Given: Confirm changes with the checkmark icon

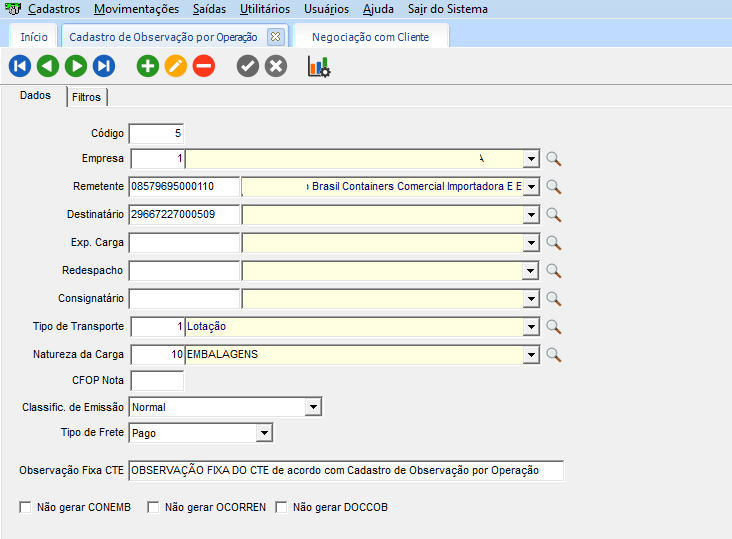Looking at the screenshot, I should tap(247, 66).
